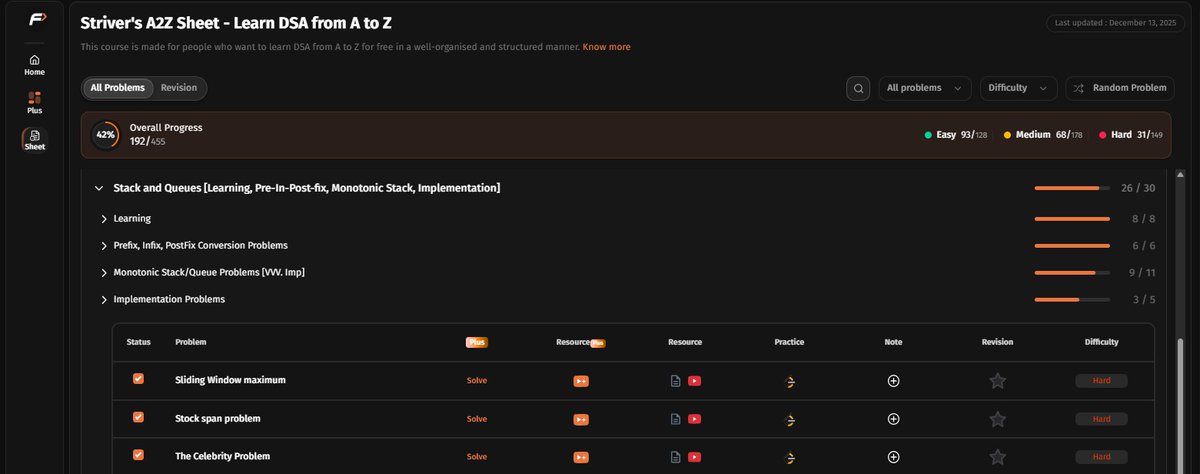Open article resource for The Celebrity Problem
The height and width of the screenshot is (474, 1200).
(x=676, y=457)
